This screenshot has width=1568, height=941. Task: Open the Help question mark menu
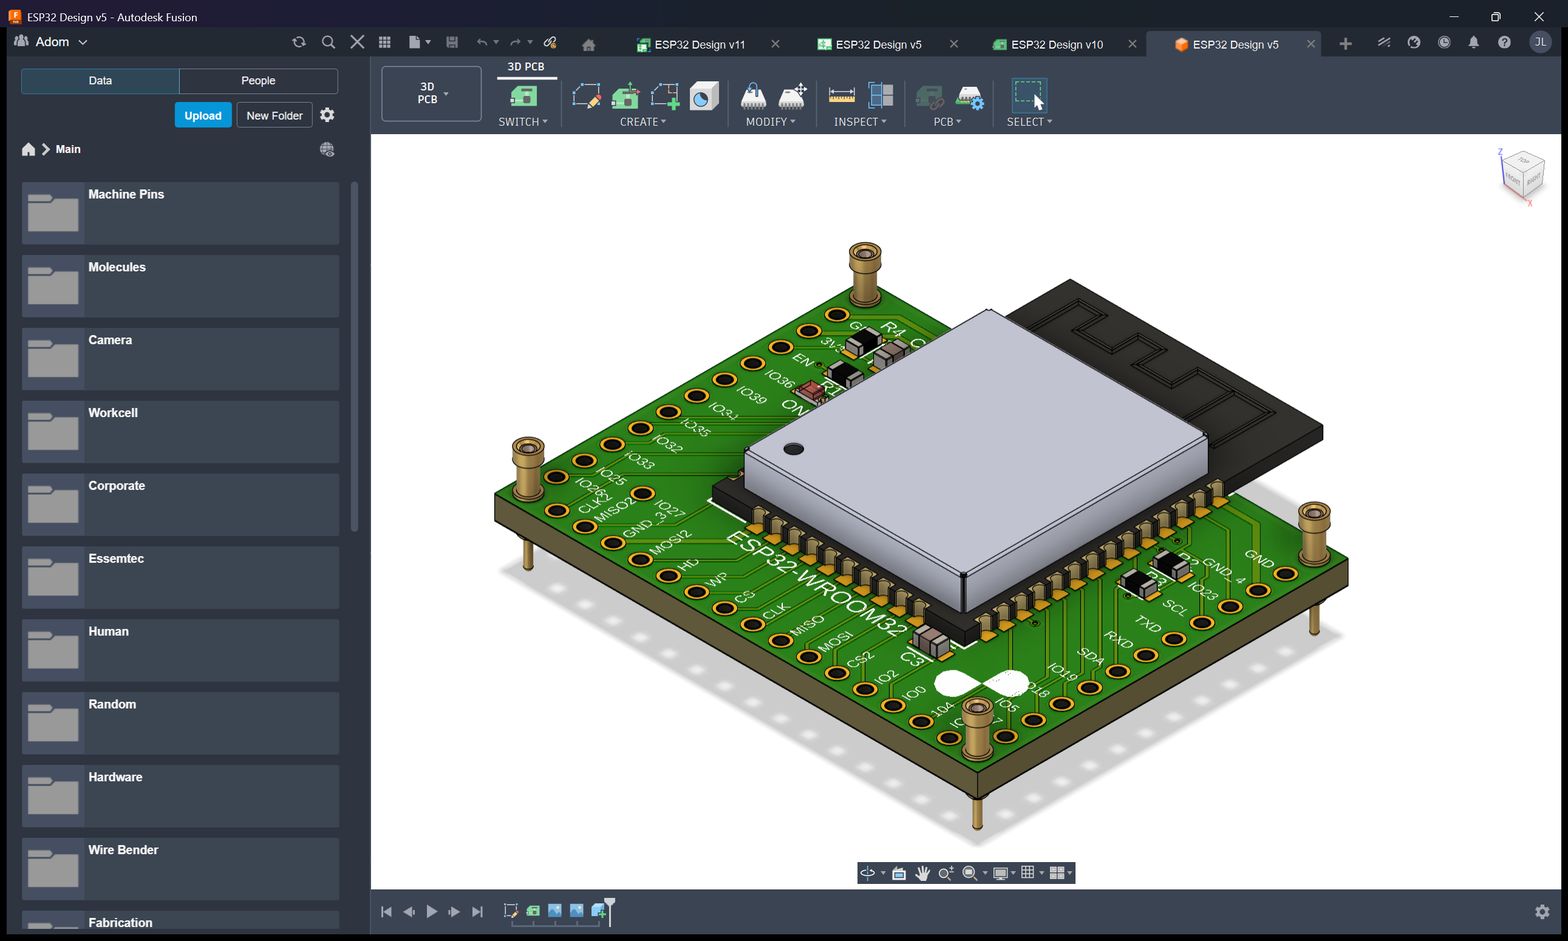[x=1504, y=42]
